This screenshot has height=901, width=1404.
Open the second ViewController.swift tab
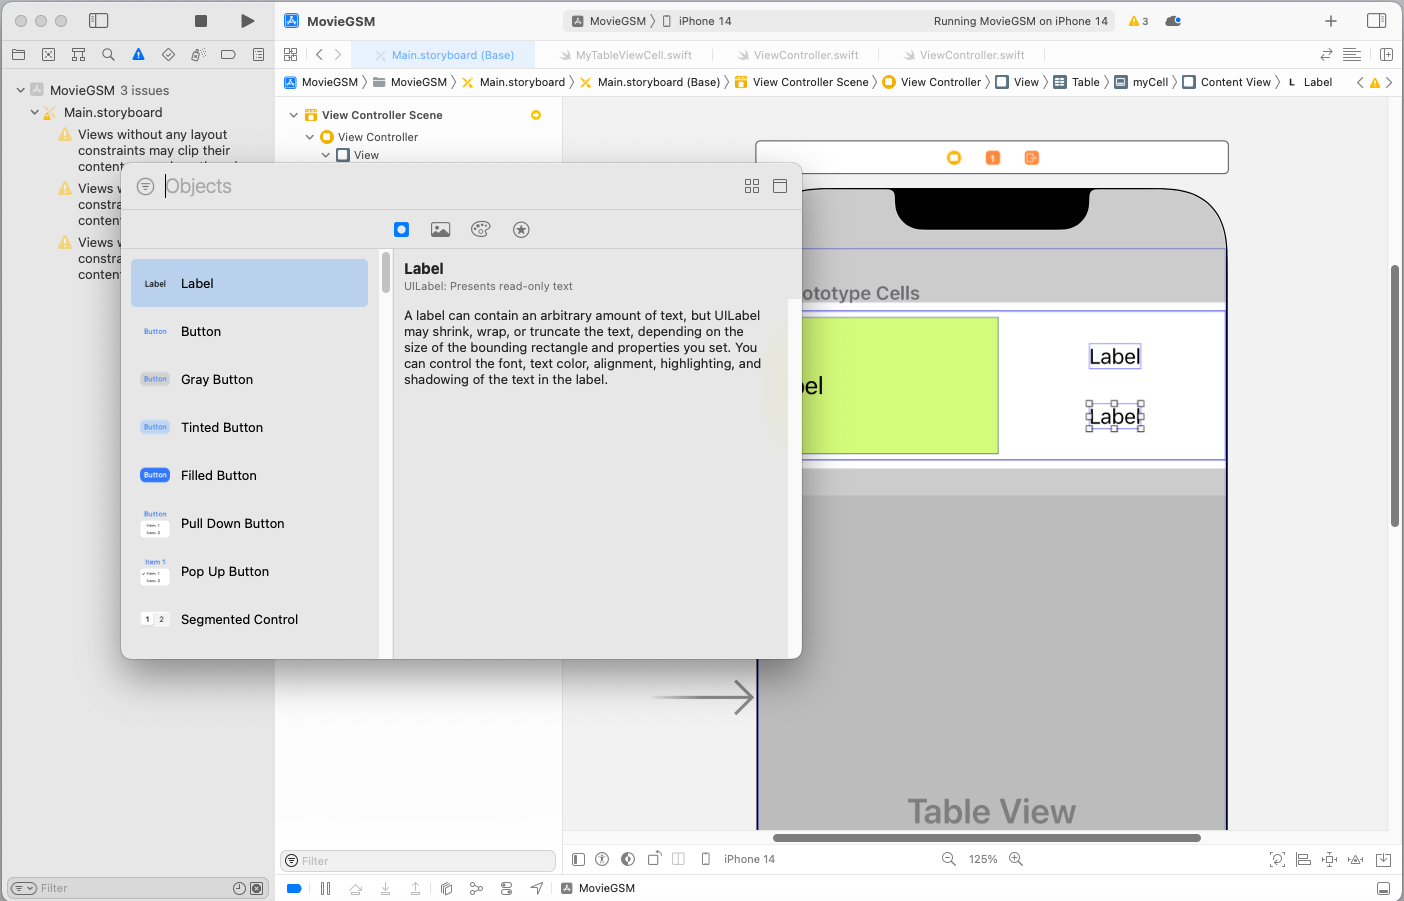964,55
